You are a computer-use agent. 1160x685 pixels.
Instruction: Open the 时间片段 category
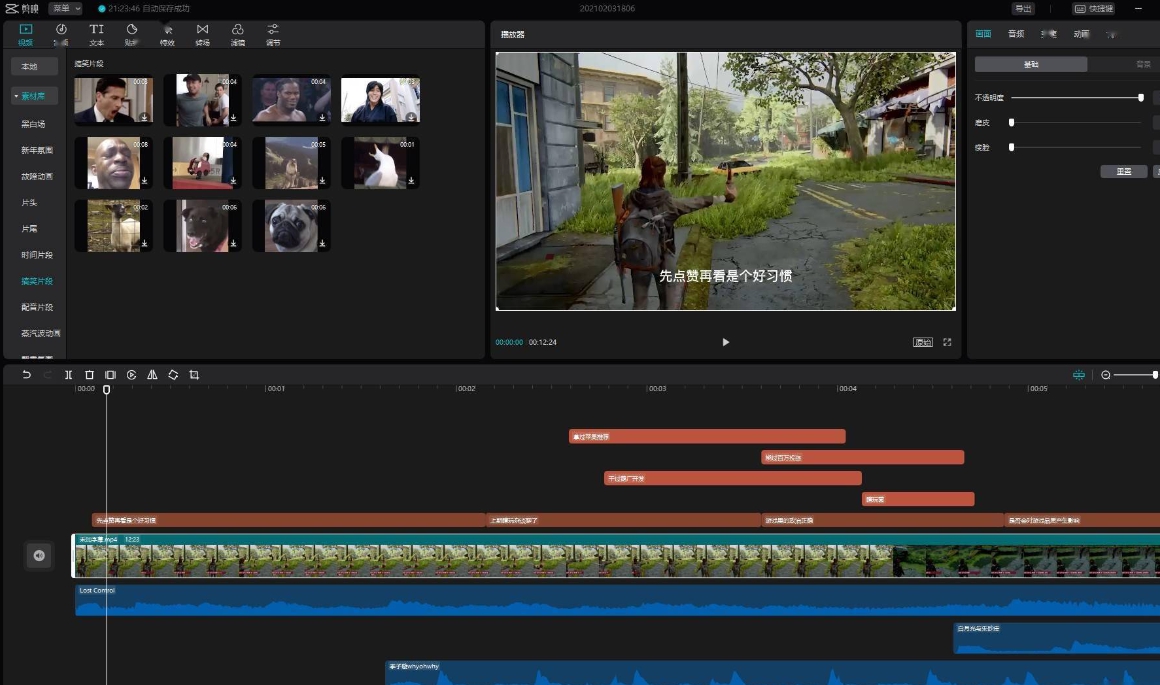[x=36, y=255]
